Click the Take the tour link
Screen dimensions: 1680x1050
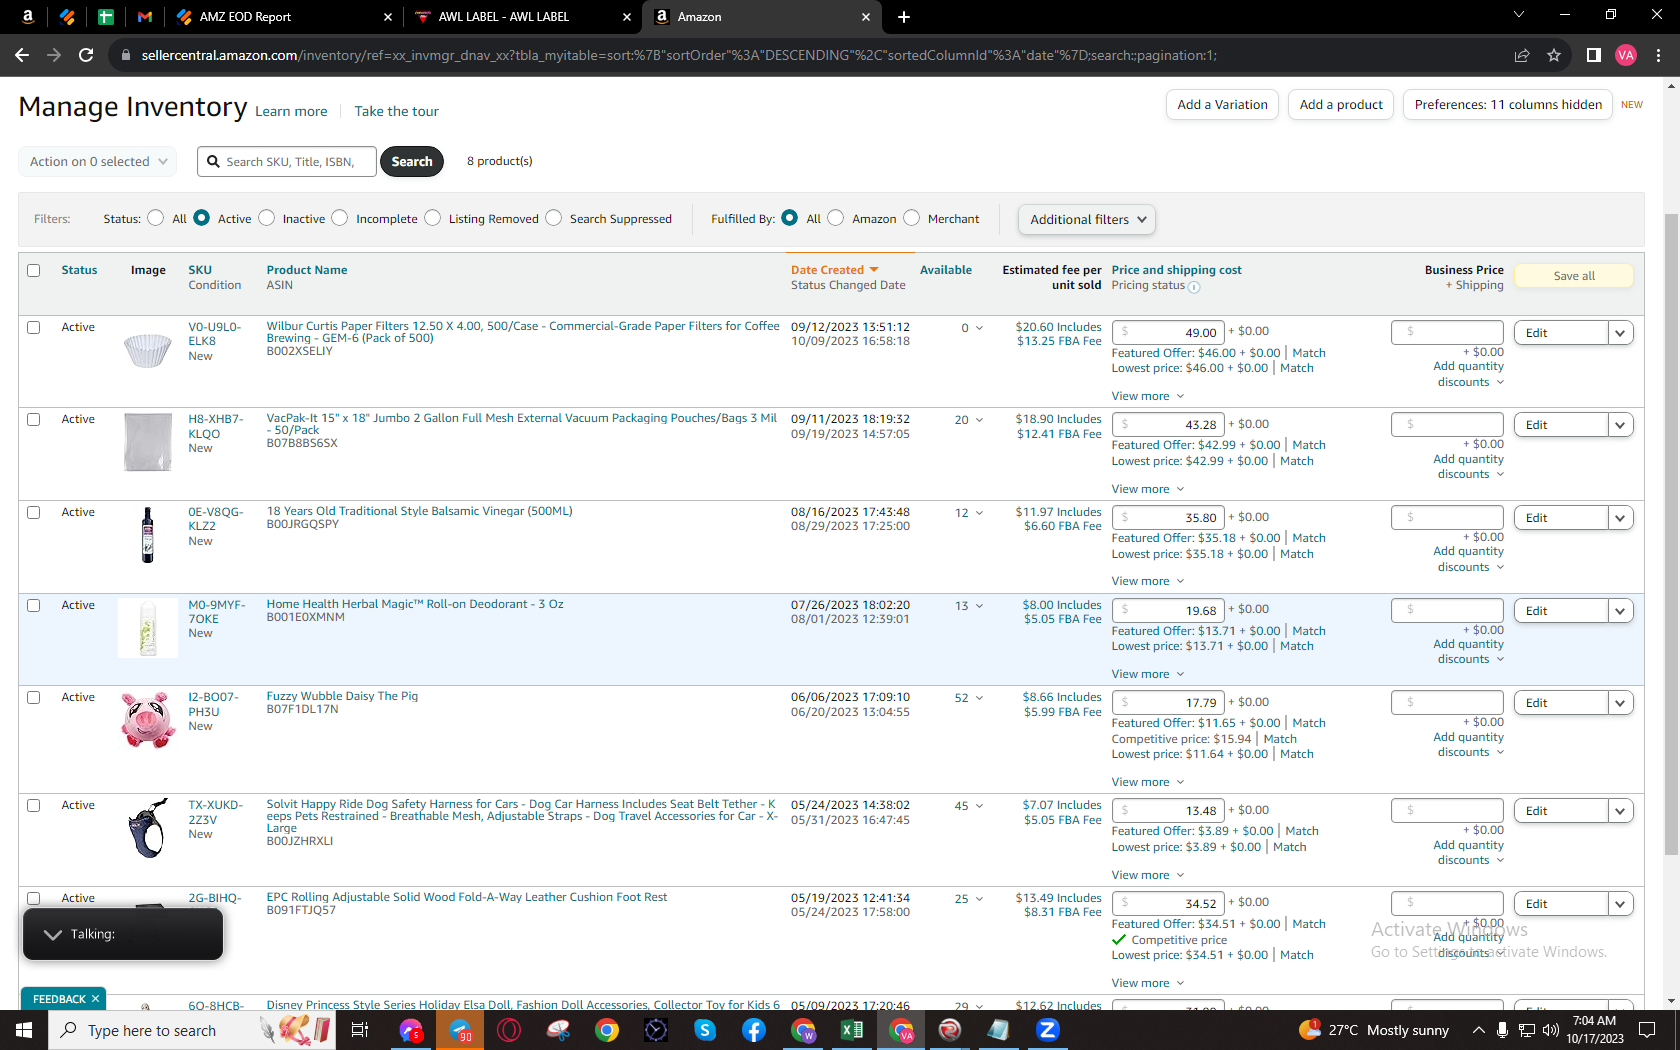[x=396, y=111]
